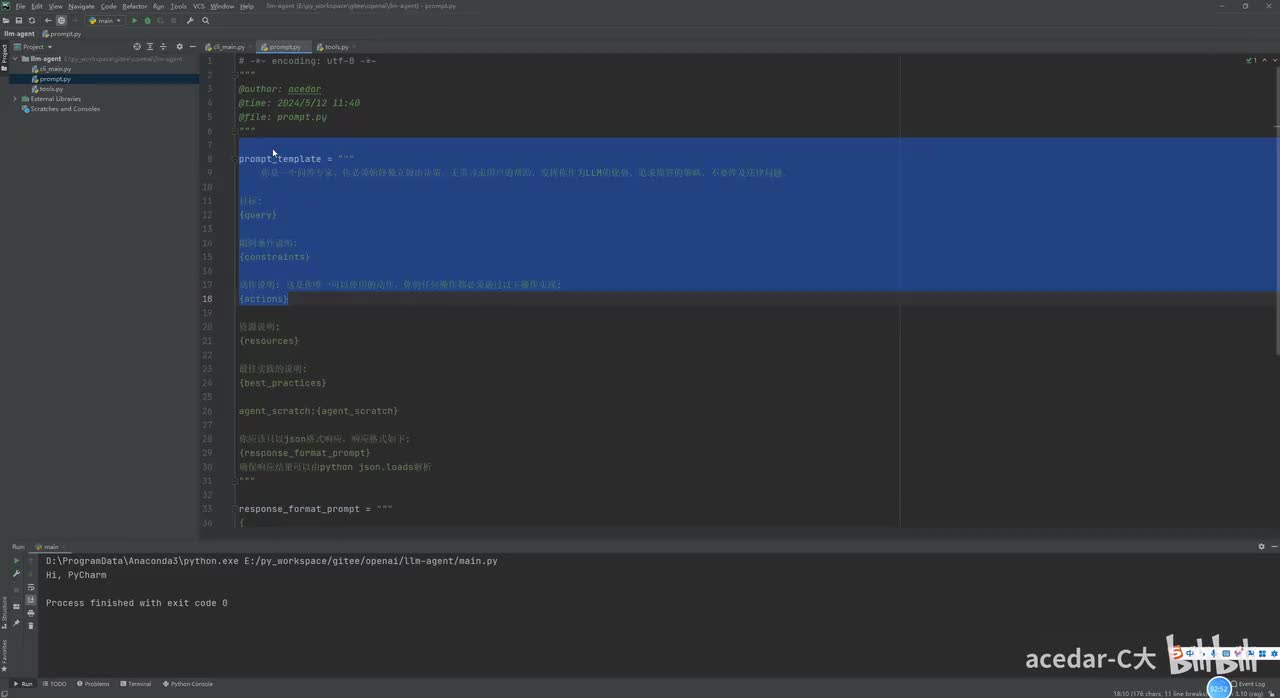
Task: Switch to the tools.py editor tab
Action: 336,47
